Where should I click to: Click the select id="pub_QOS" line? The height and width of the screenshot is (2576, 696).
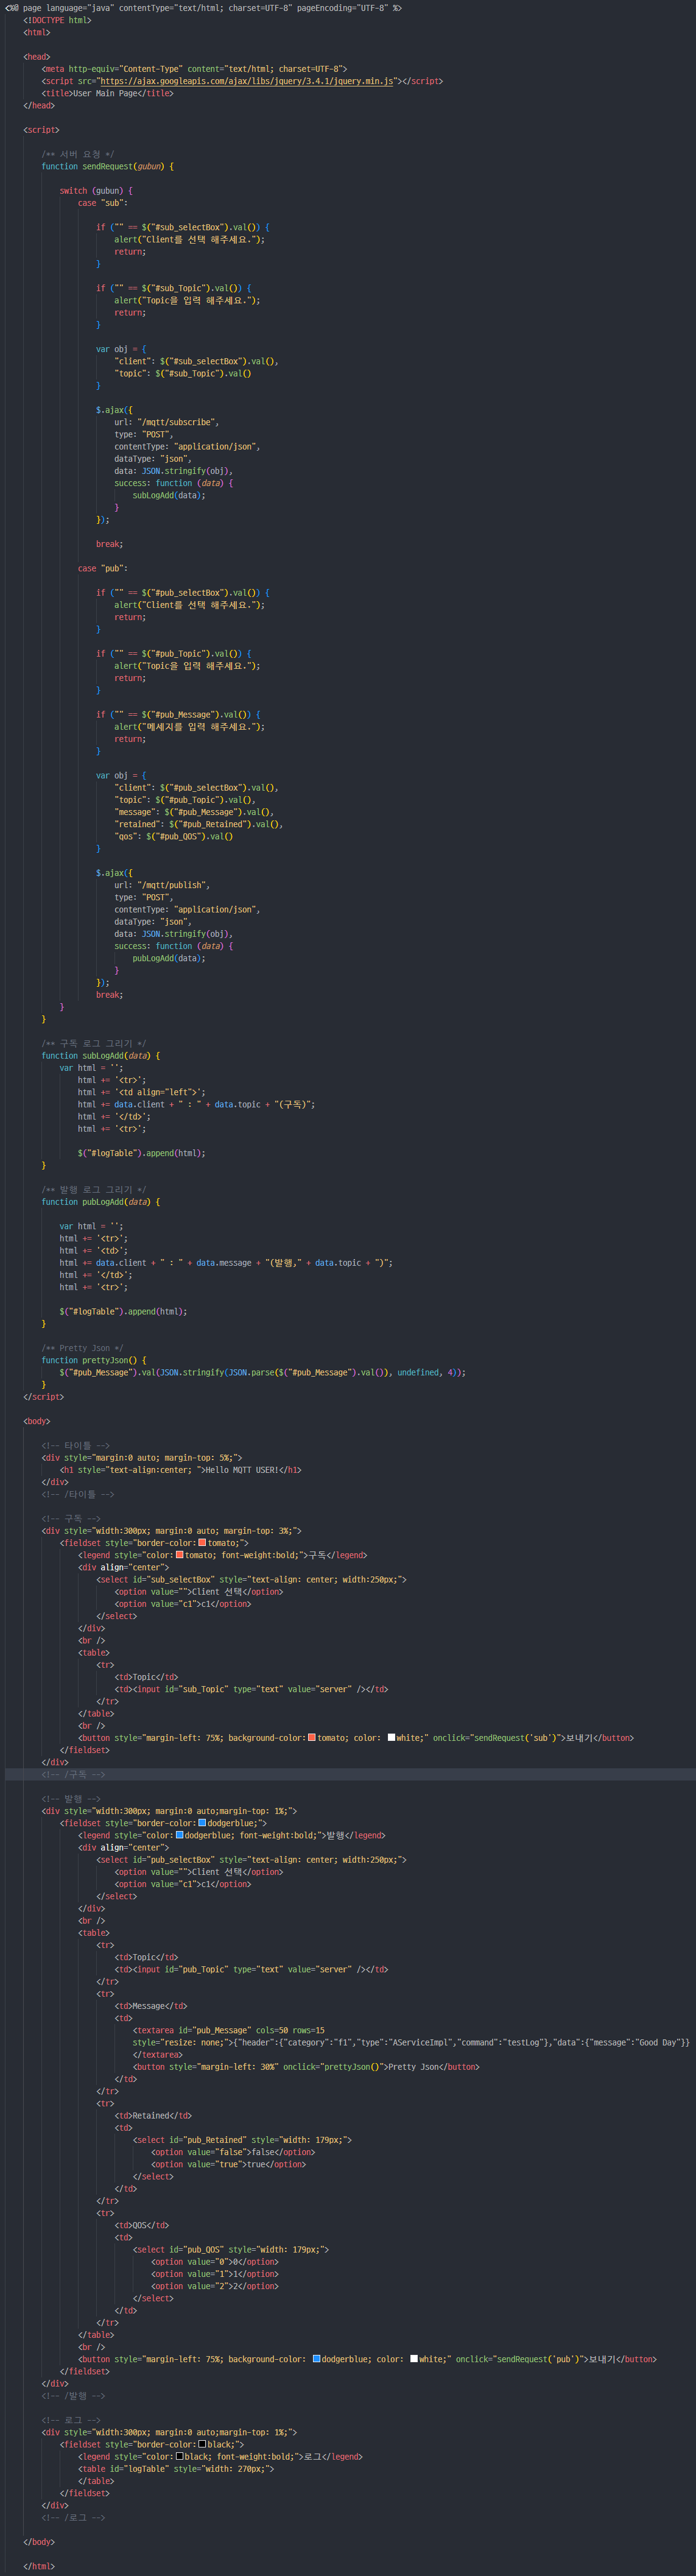coord(231,2250)
